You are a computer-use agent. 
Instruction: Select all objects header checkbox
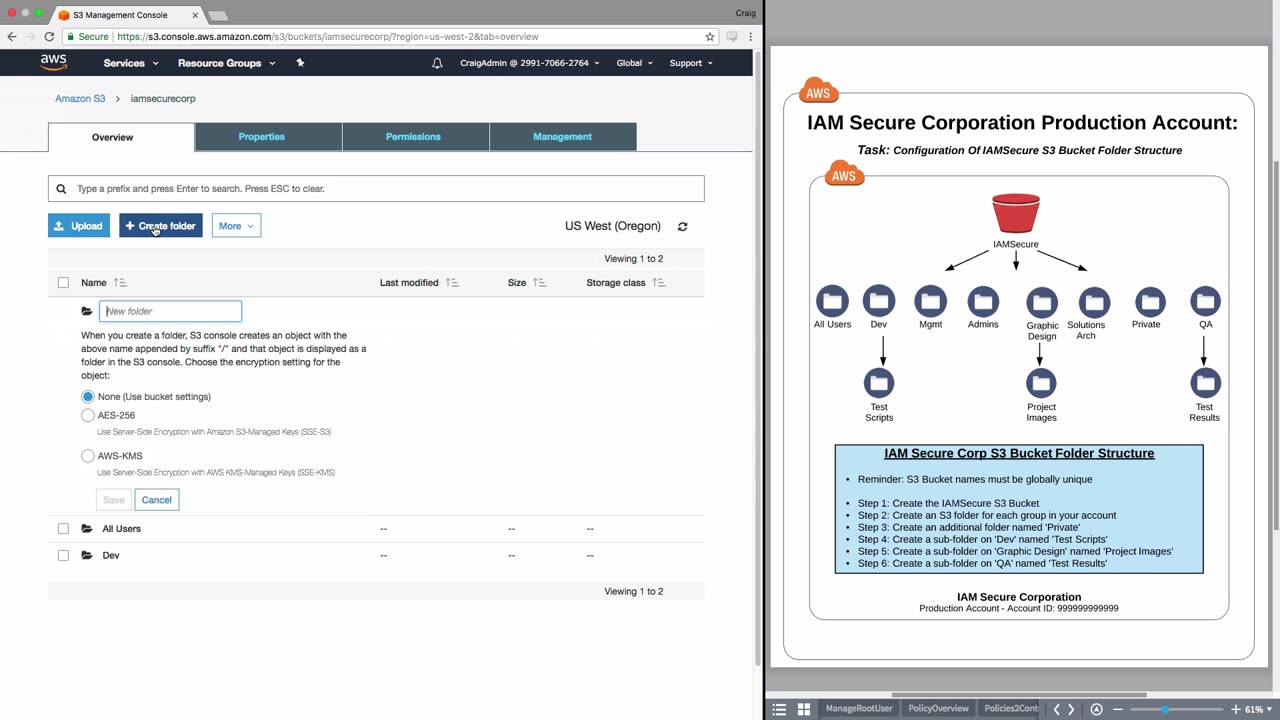tap(63, 283)
